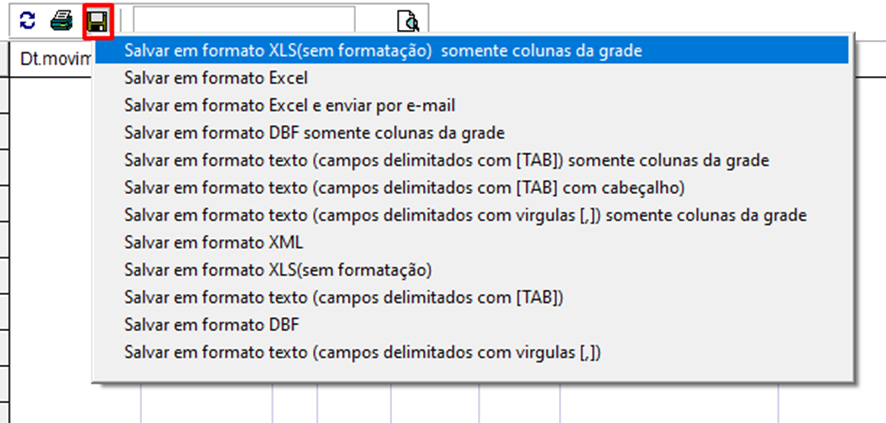Focus the empty toolbar text field
This screenshot has height=423, width=886.
[244, 20]
